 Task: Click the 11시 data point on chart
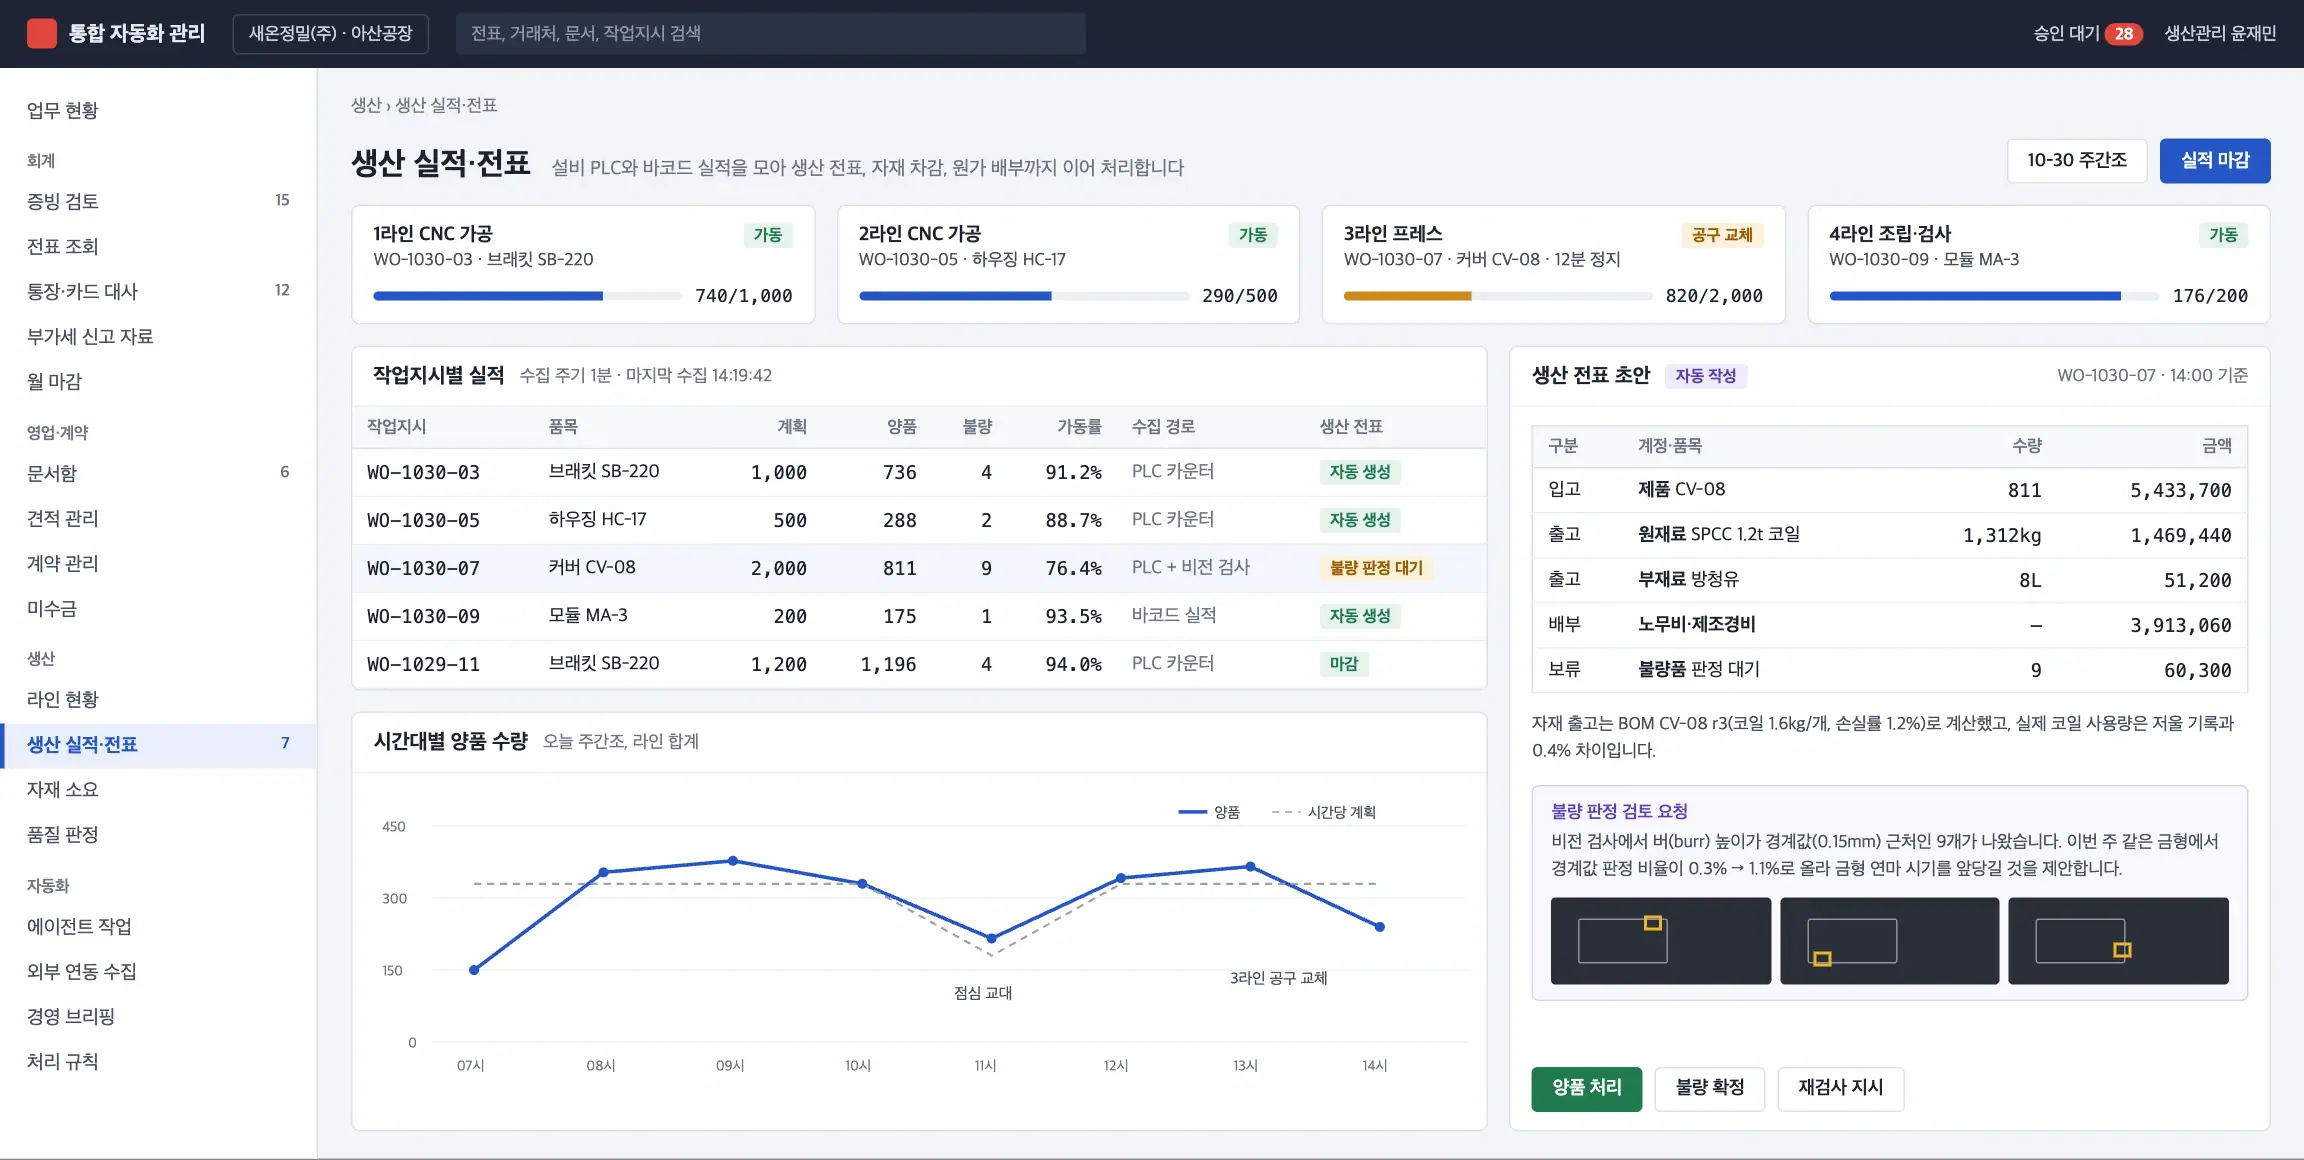(991, 938)
